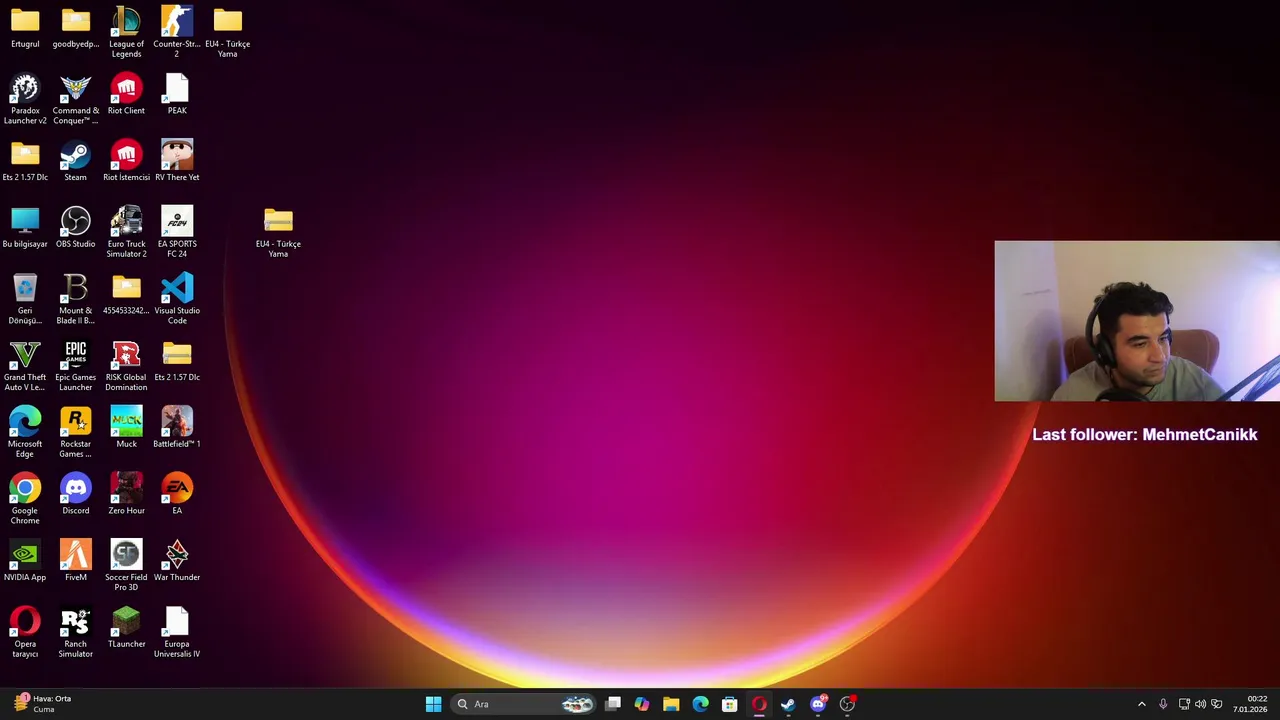Open the Ertugrul folder on desktop
Viewport: 1280px width, 720px height.
coord(25,28)
